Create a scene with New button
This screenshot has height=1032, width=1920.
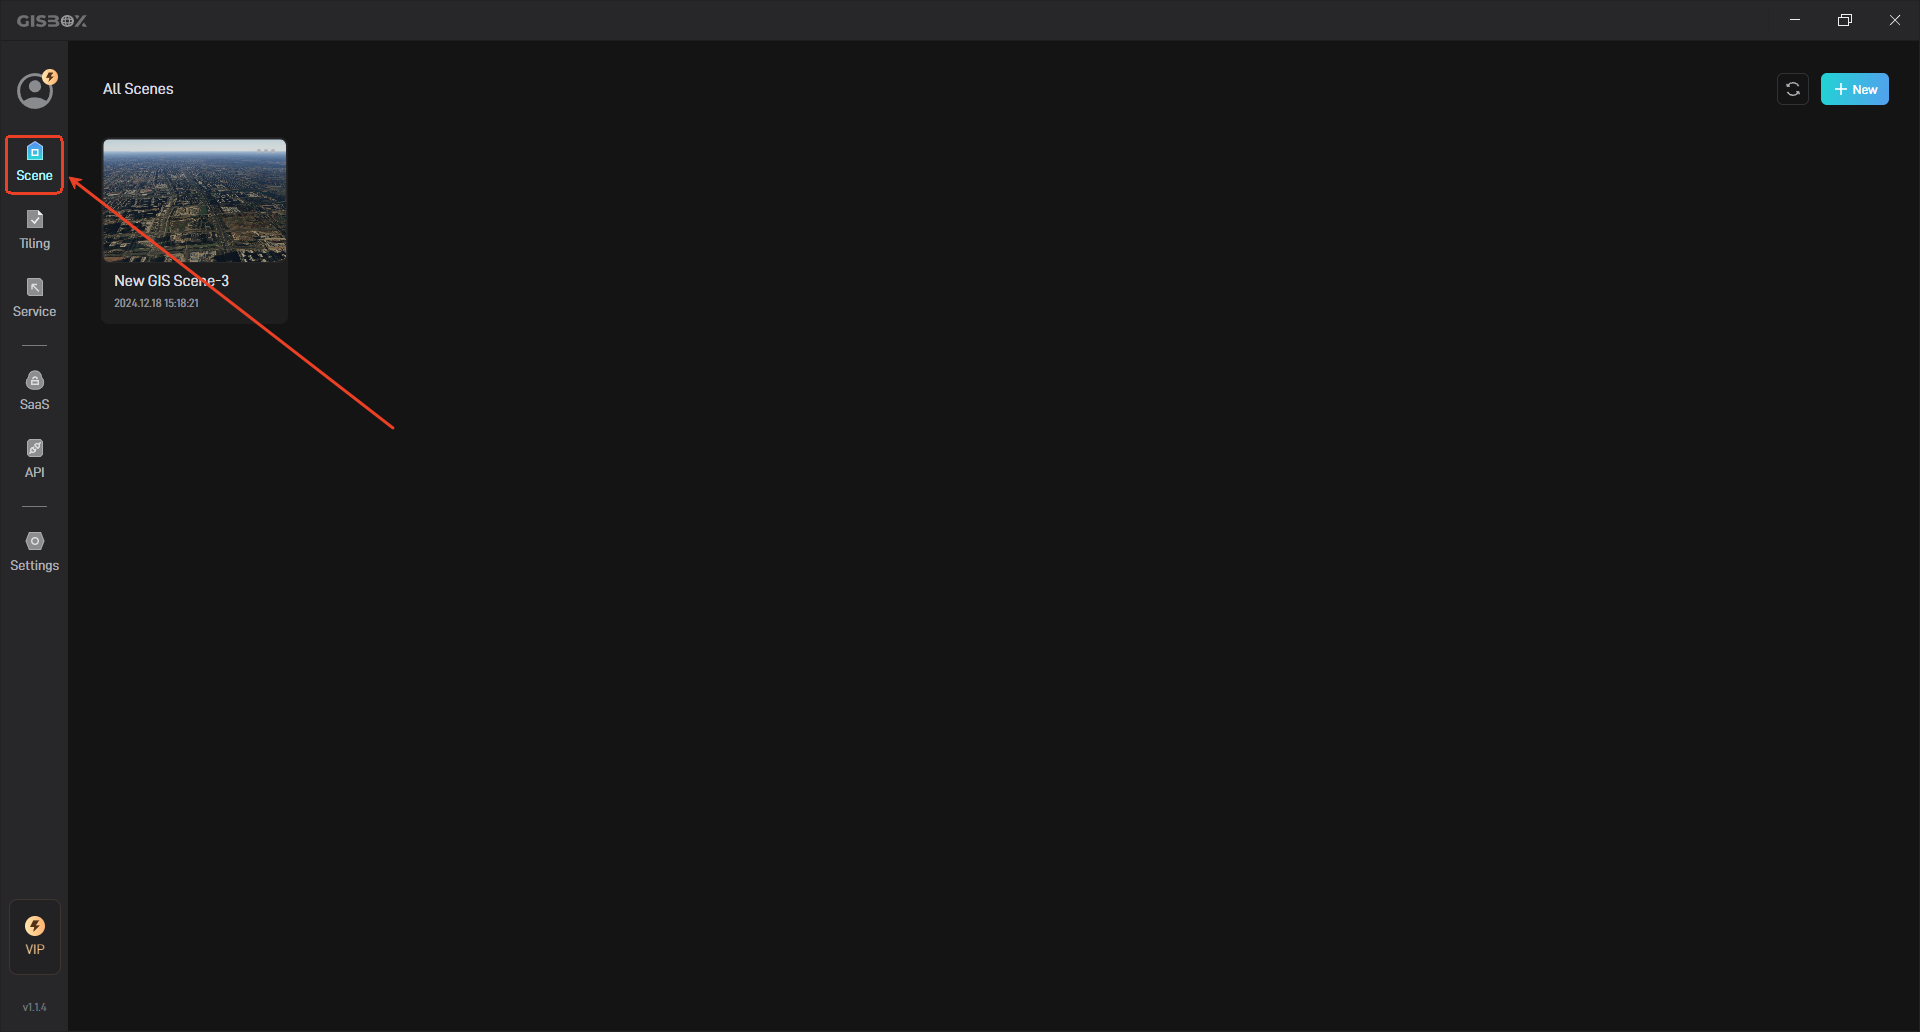(1854, 89)
